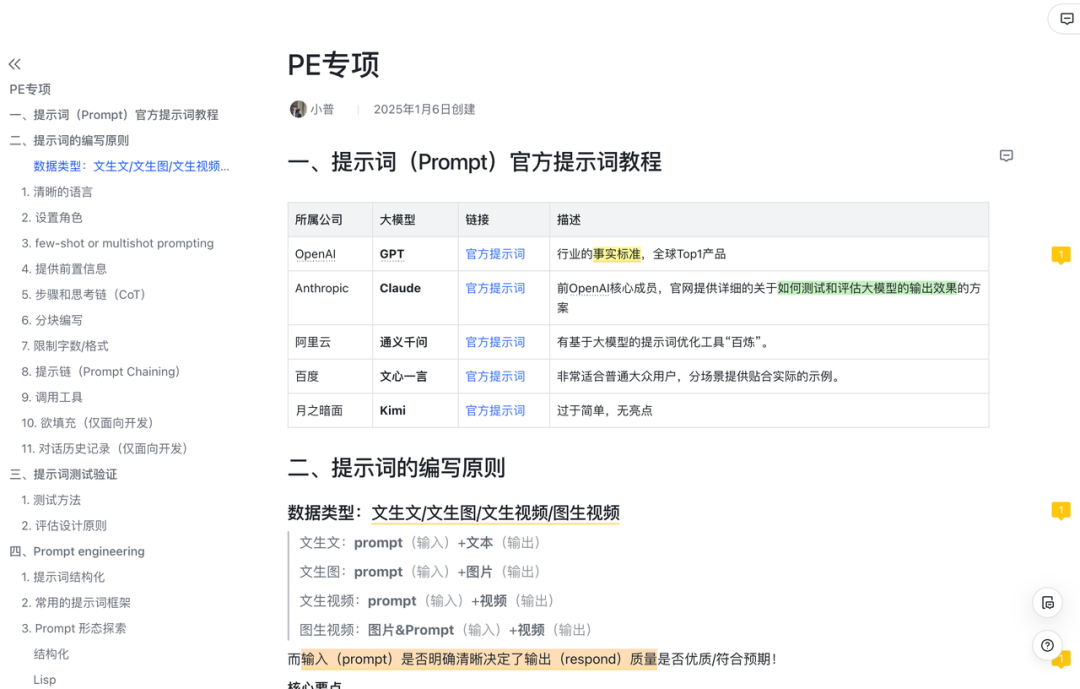Viewport: 1080px width, 689px height.
Task: Click the PE专项 document title
Action: point(334,64)
